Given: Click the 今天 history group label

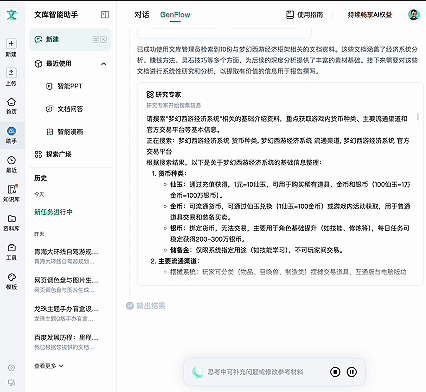Looking at the screenshot, I should click(39, 194).
